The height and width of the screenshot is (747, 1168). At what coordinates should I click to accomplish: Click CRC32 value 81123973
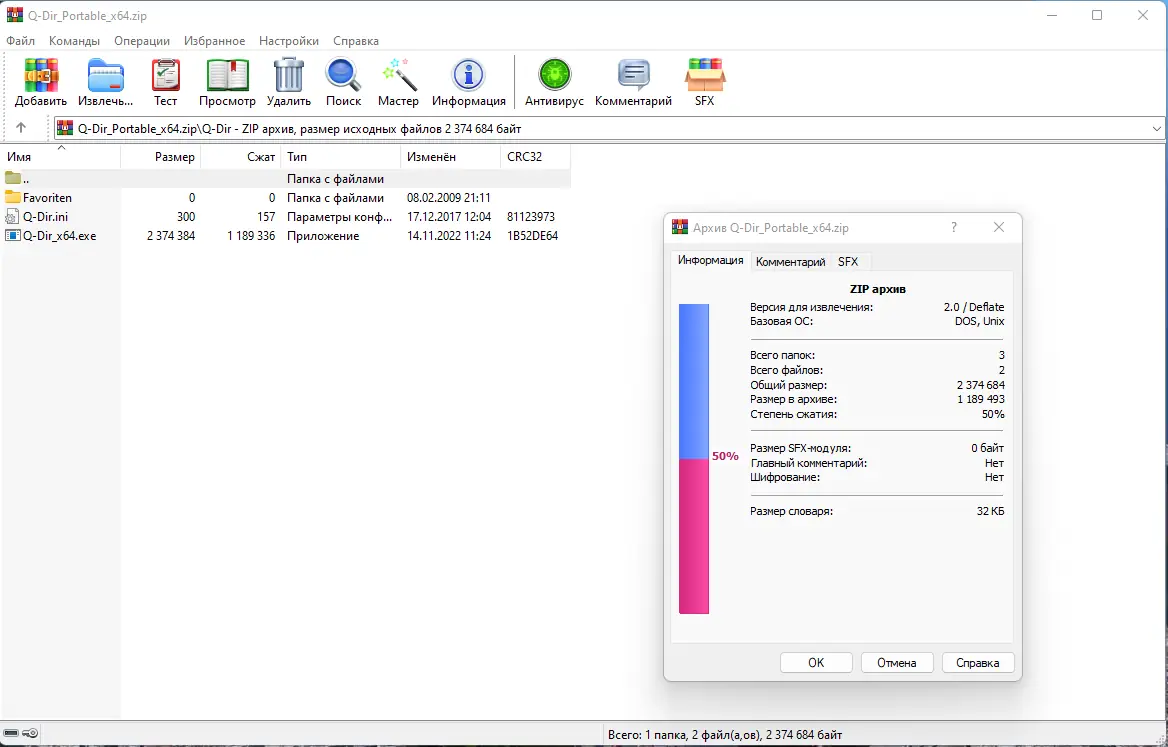tap(530, 217)
